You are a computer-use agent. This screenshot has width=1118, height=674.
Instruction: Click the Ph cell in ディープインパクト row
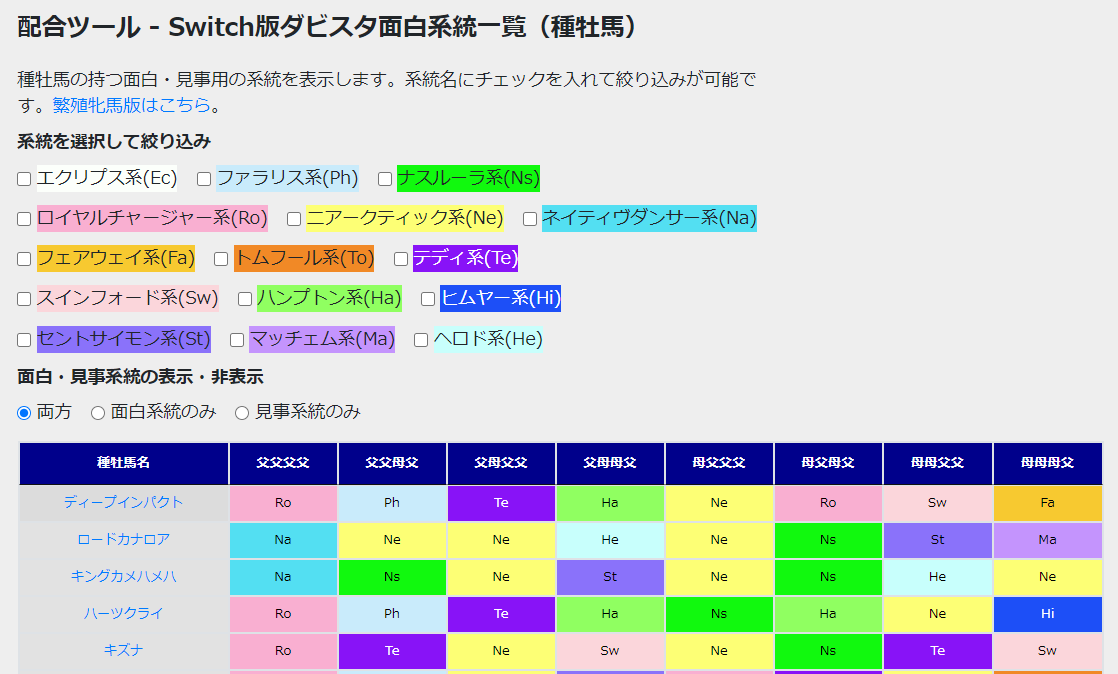click(x=392, y=503)
